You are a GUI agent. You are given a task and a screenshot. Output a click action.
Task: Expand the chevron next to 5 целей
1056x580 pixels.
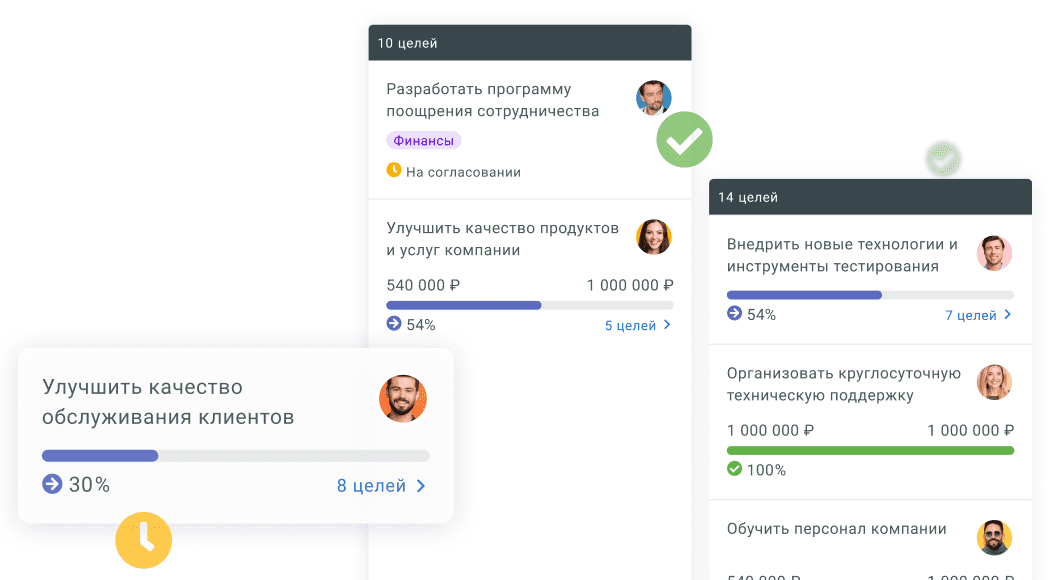click(x=667, y=325)
